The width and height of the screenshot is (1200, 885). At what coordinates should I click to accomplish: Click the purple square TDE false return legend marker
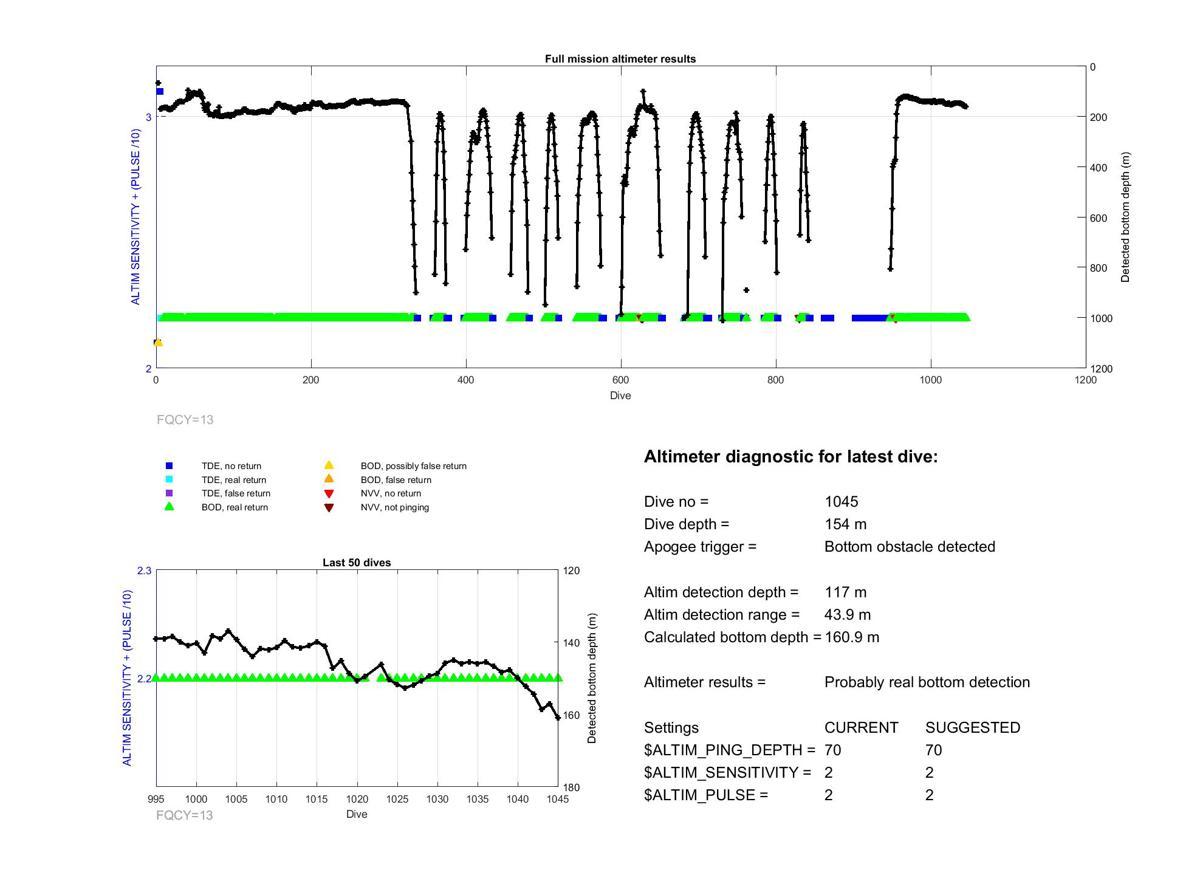pyautogui.click(x=169, y=493)
